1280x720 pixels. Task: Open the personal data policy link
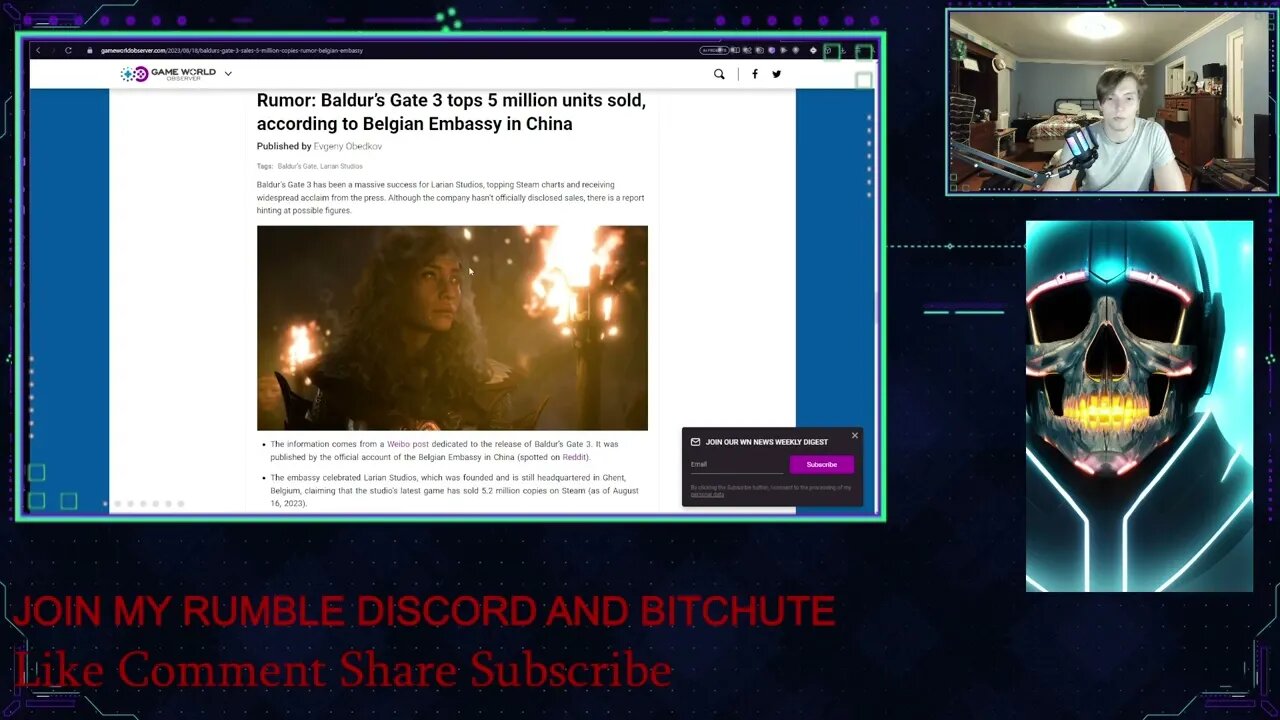click(707, 494)
